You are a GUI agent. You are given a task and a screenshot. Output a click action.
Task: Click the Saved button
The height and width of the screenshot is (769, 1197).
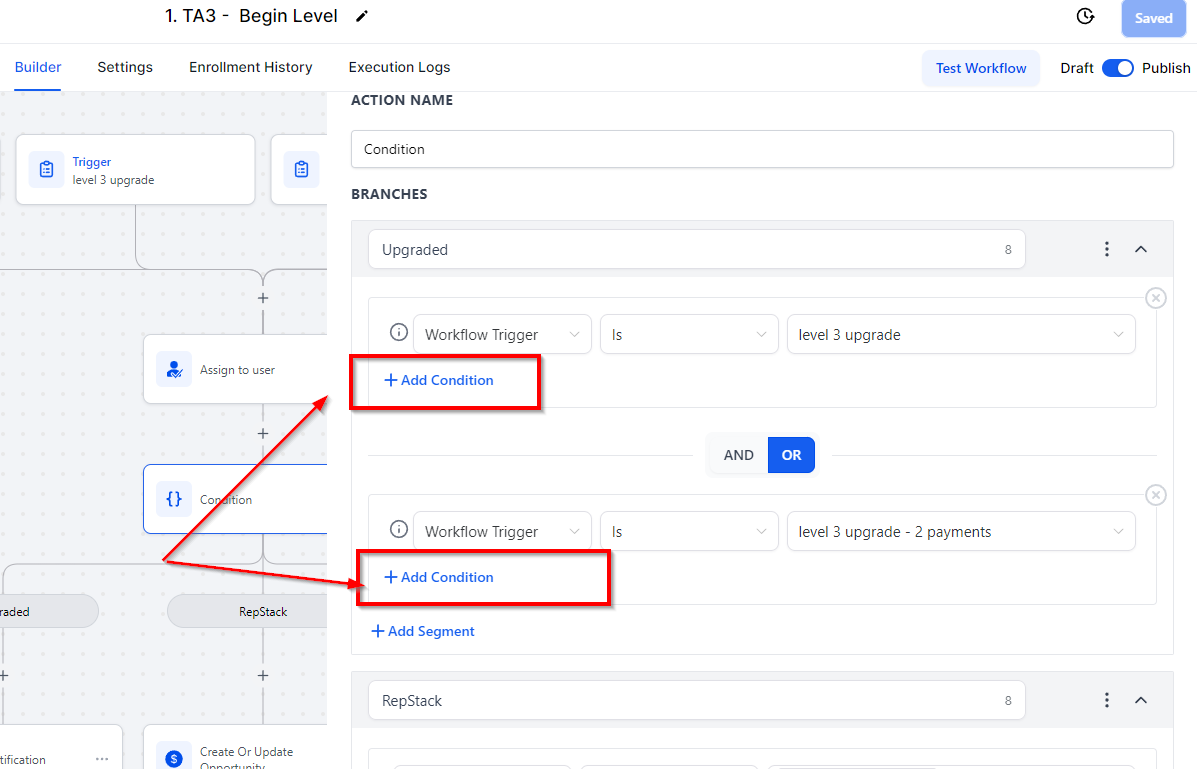1153,18
